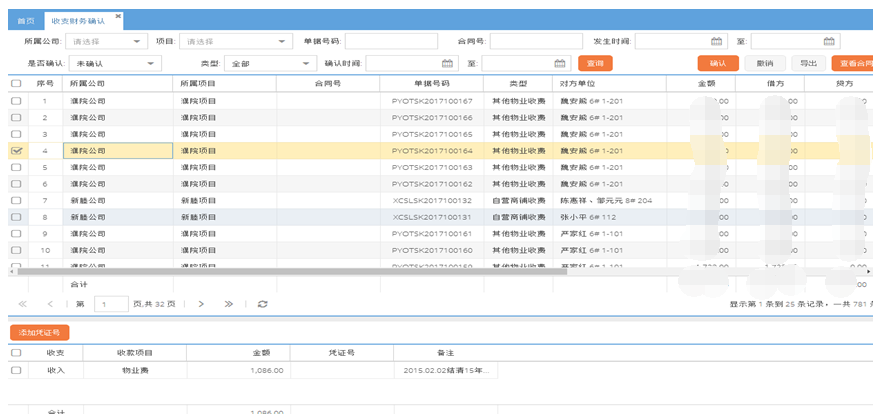894x416 pixels.
Task: Tick the select-all checkbox in the voucher table header
Action: click(x=17, y=353)
